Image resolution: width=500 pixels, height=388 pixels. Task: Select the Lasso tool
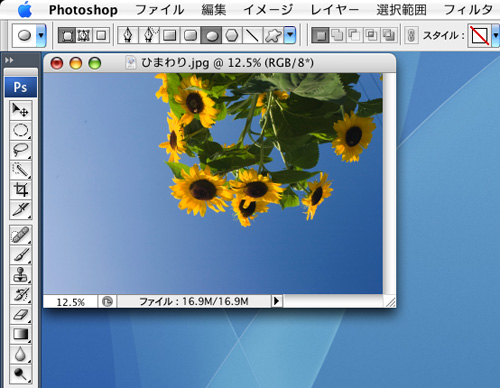pyautogui.click(x=21, y=150)
